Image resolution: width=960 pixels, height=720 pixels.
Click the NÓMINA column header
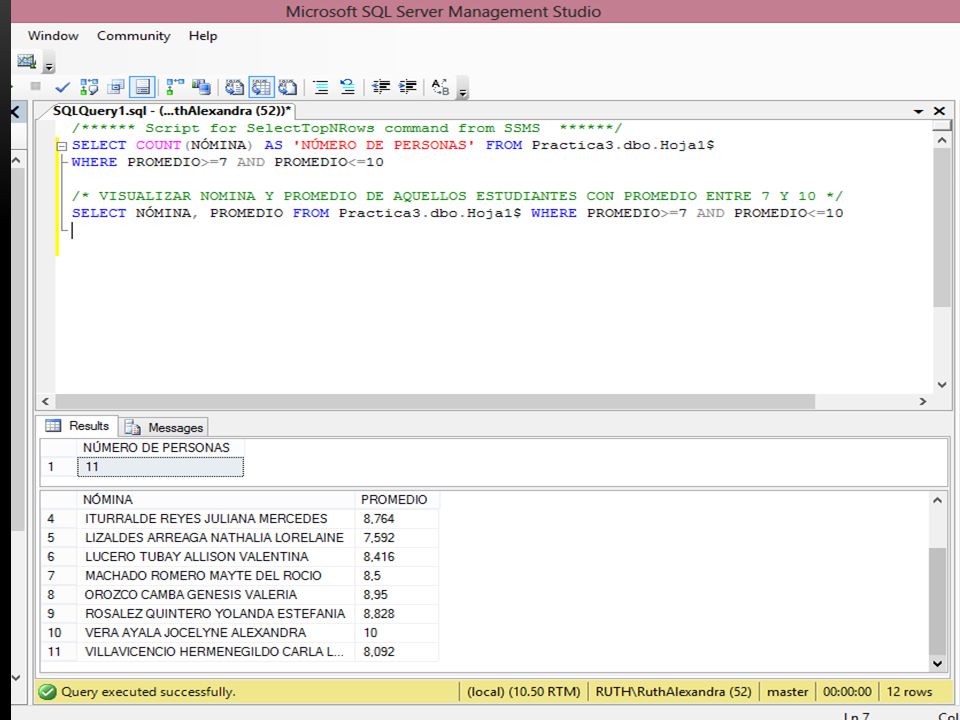(x=216, y=500)
